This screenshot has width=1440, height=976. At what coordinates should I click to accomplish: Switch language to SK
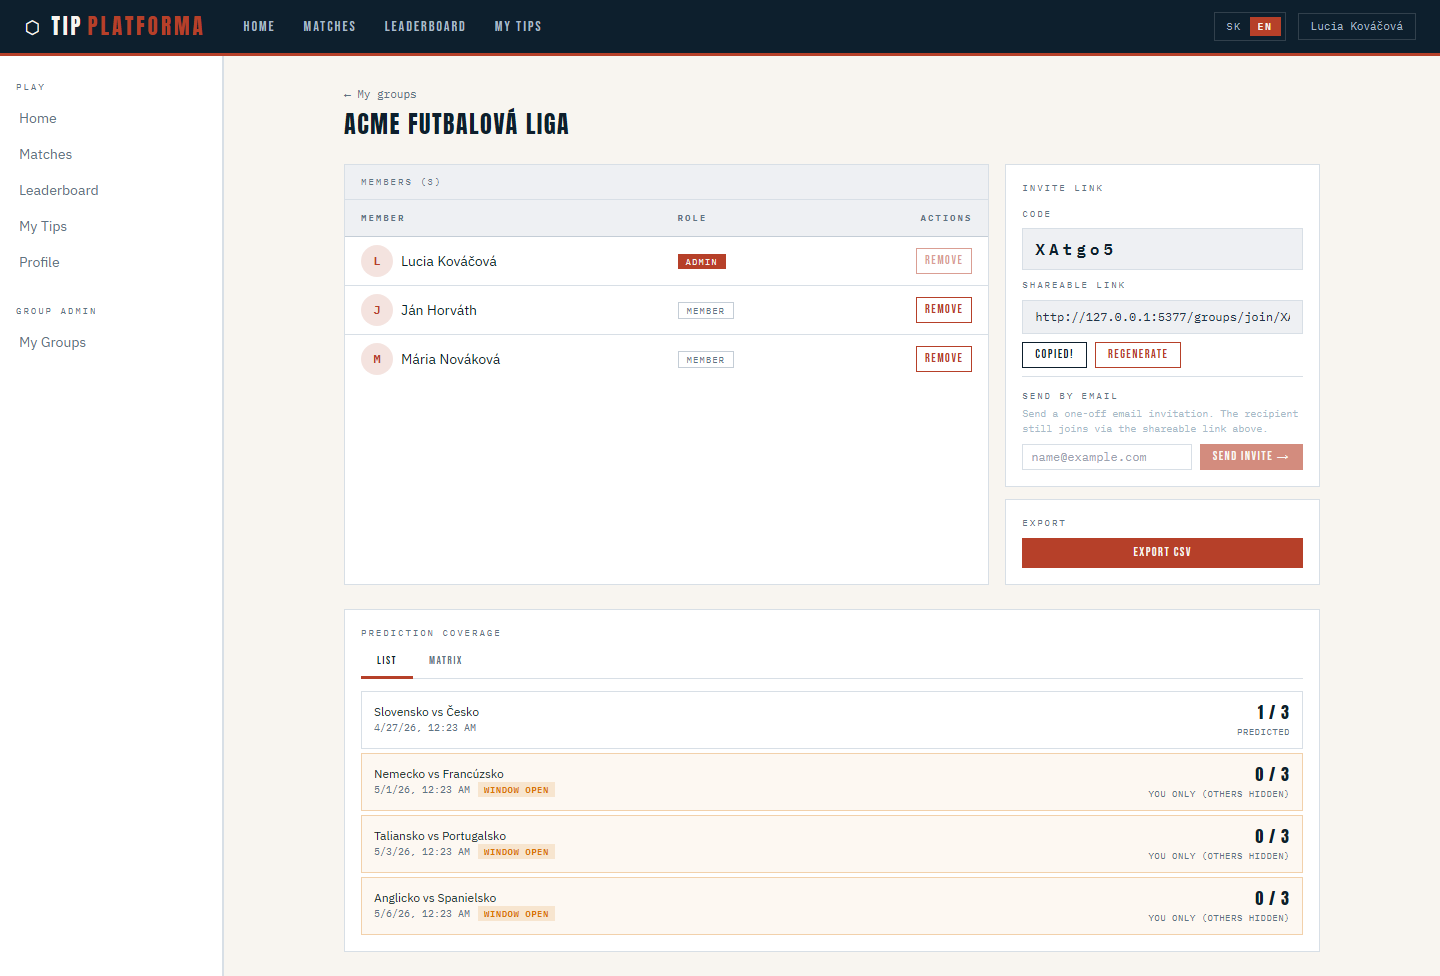click(1233, 27)
